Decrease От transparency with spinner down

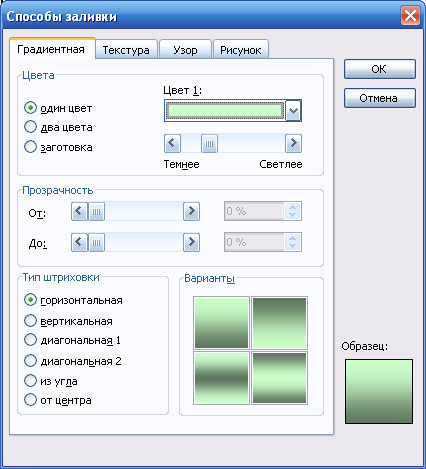[x=293, y=215]
